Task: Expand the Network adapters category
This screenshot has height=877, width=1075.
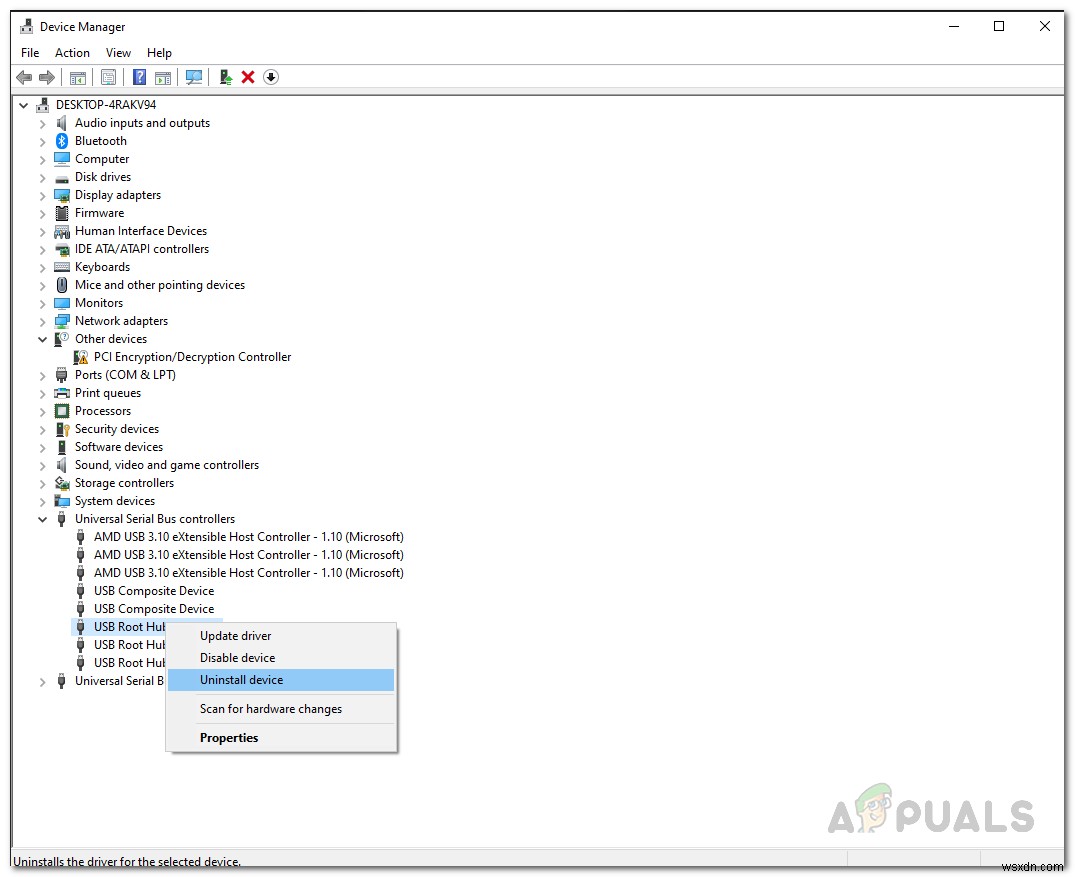Action: coord(41,321)
